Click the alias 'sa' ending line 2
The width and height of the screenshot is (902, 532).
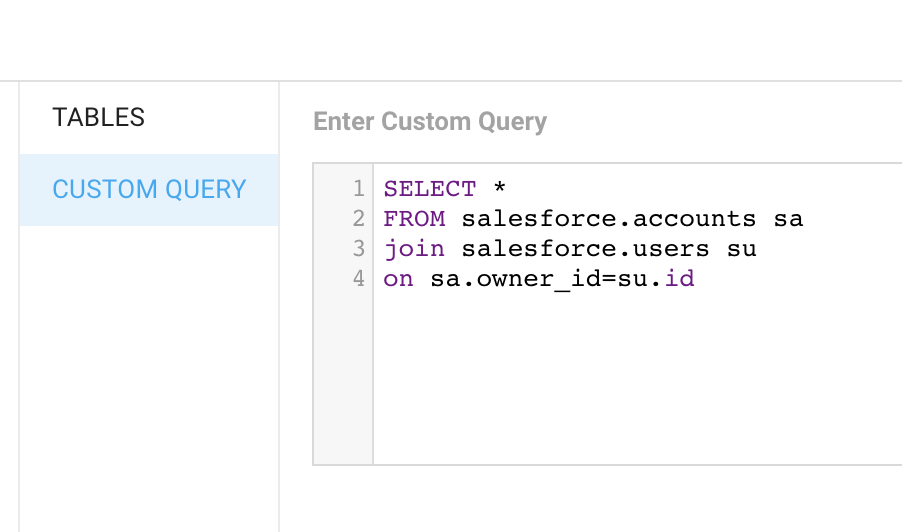tap(788, 219)
